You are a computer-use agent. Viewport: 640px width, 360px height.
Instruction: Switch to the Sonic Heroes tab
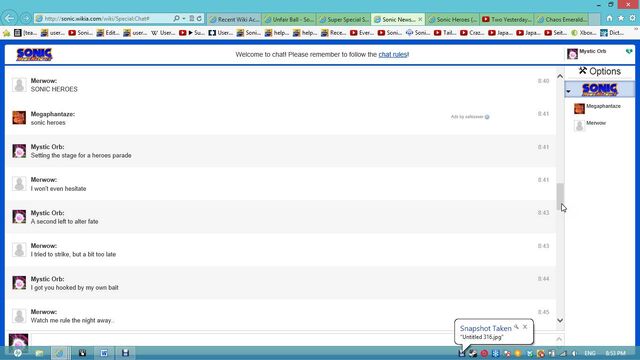[453, 19]
